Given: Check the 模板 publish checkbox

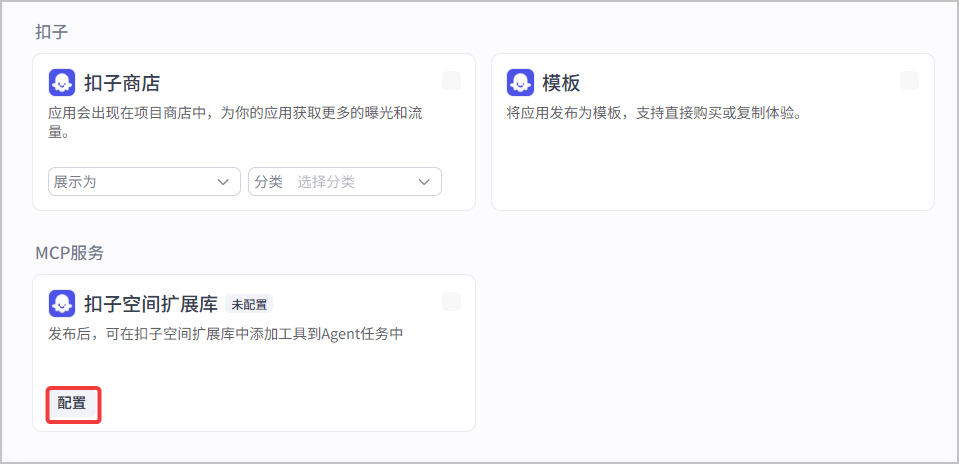Looking at the screenshot, I should pyautogui.click(x=909, y=81).
